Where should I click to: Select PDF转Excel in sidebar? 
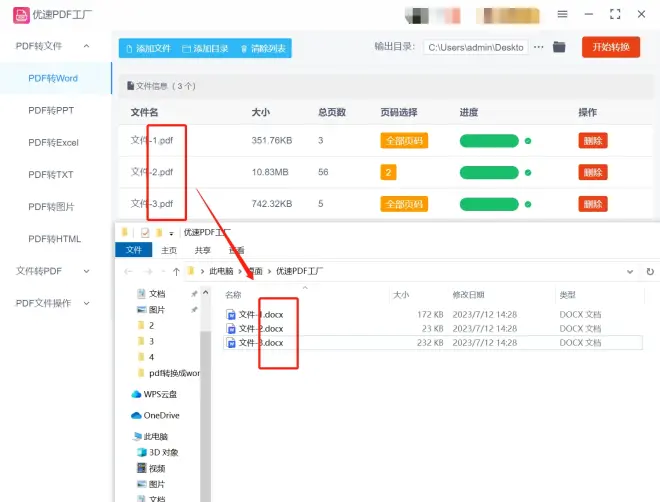pyautogui.click(x=53, y=143)
